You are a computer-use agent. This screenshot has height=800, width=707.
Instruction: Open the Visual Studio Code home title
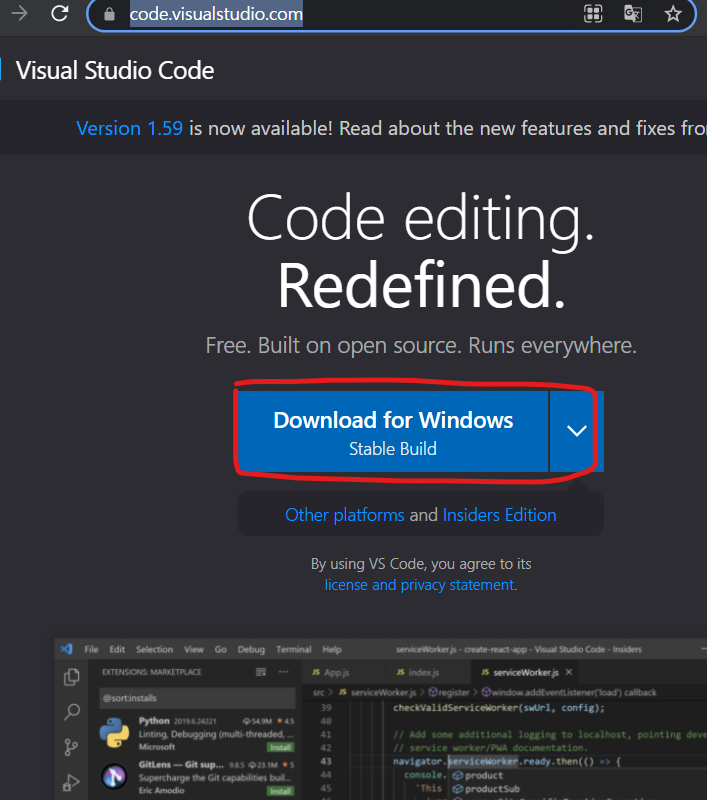click(x=115, y=70)
